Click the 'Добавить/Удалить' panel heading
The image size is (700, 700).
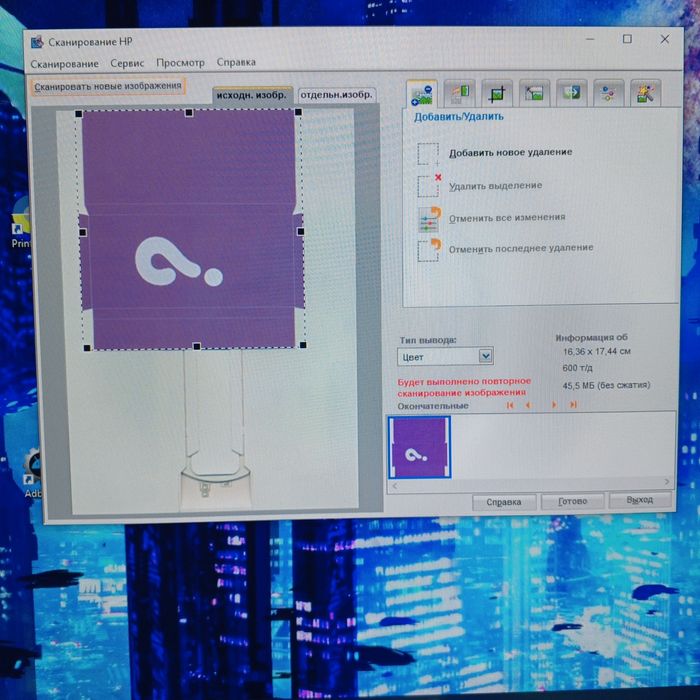[x=459, y=117]
